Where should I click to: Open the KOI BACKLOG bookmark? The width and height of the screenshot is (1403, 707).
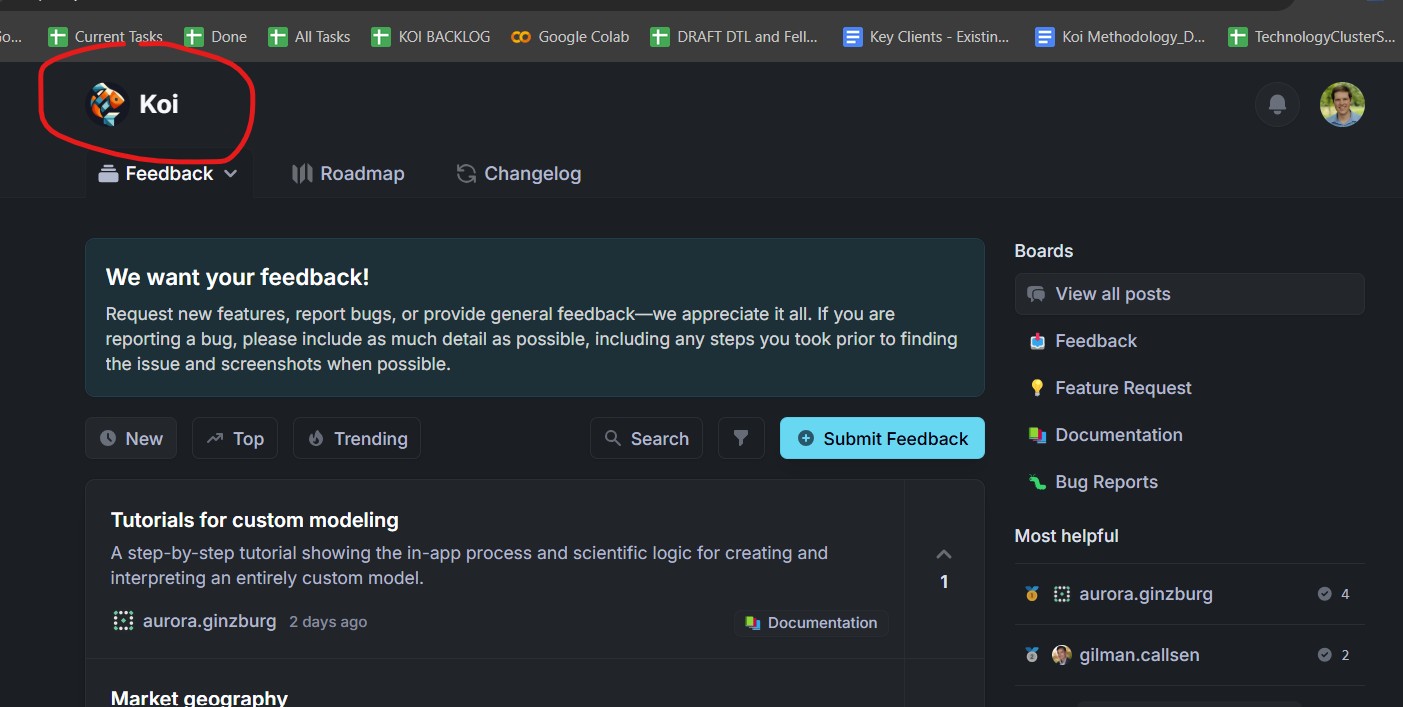point(431,37)
